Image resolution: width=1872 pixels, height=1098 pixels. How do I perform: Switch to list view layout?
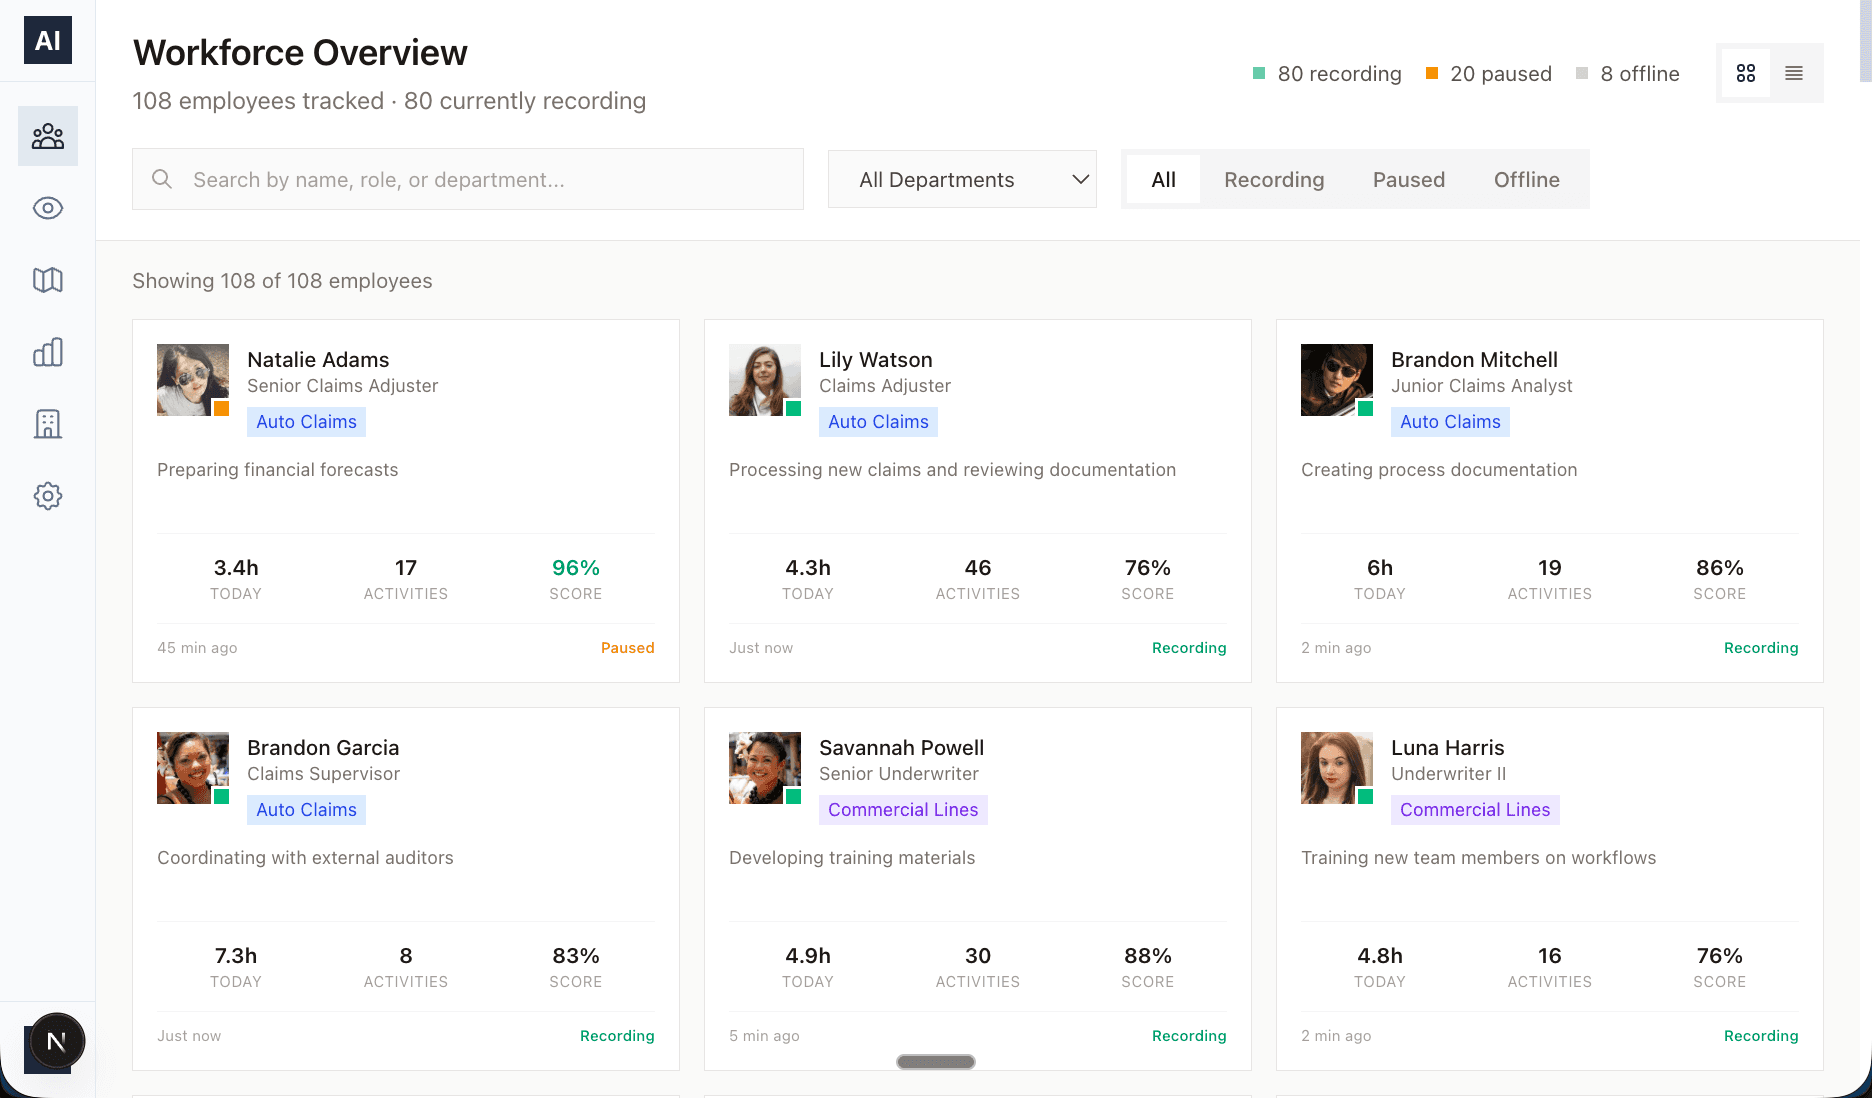pos(1794,73)
